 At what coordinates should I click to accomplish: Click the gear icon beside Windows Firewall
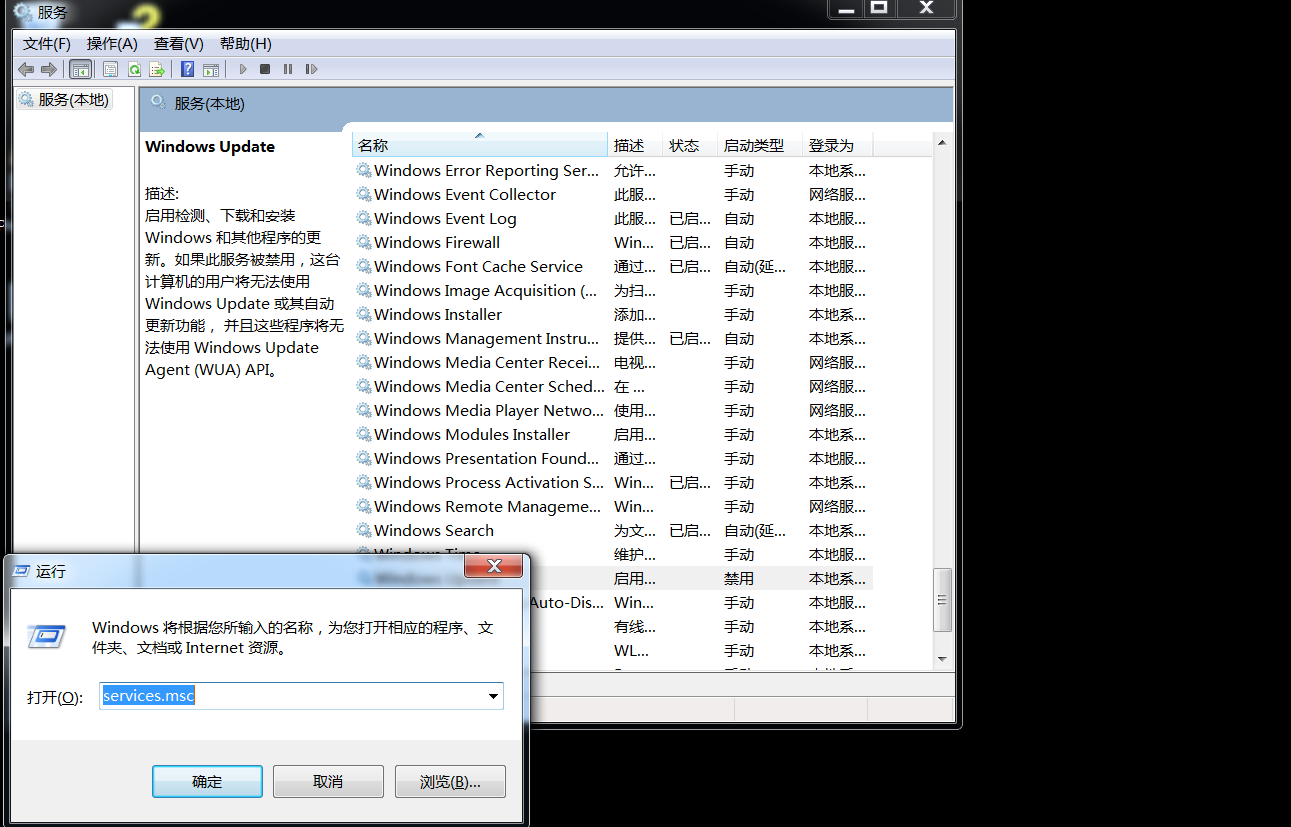(x=364, y=242)
